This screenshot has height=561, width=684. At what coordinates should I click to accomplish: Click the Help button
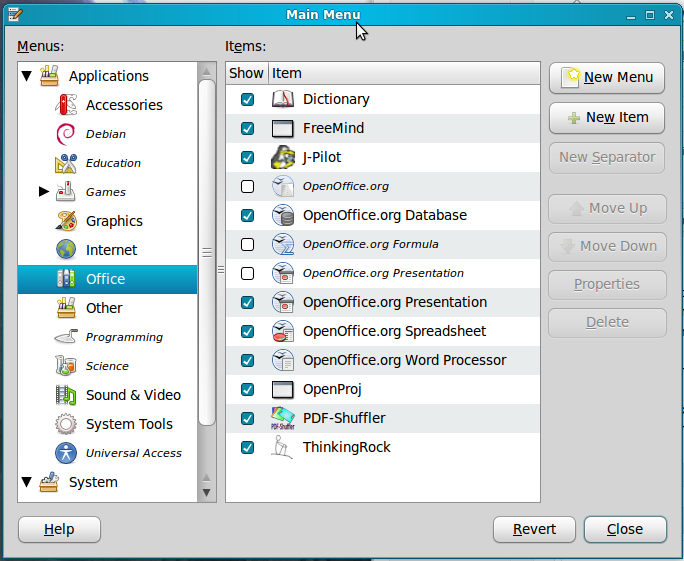point(59,530)
